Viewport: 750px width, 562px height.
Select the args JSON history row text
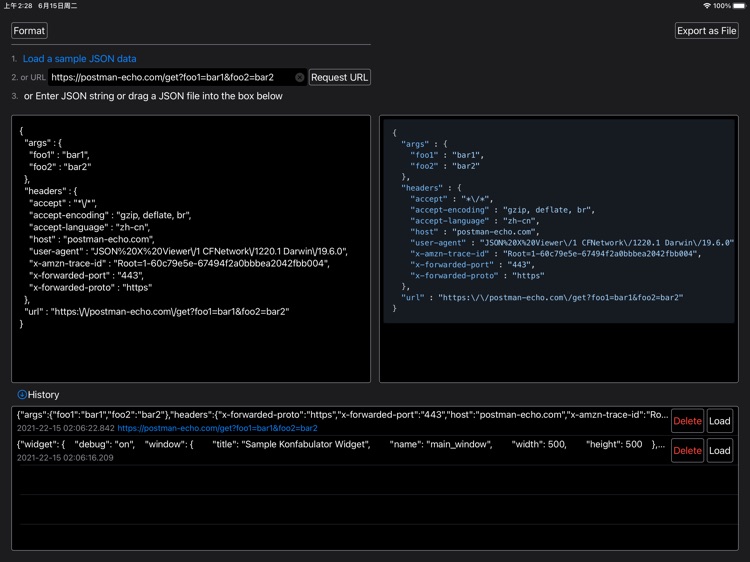(x=342, y=415)
